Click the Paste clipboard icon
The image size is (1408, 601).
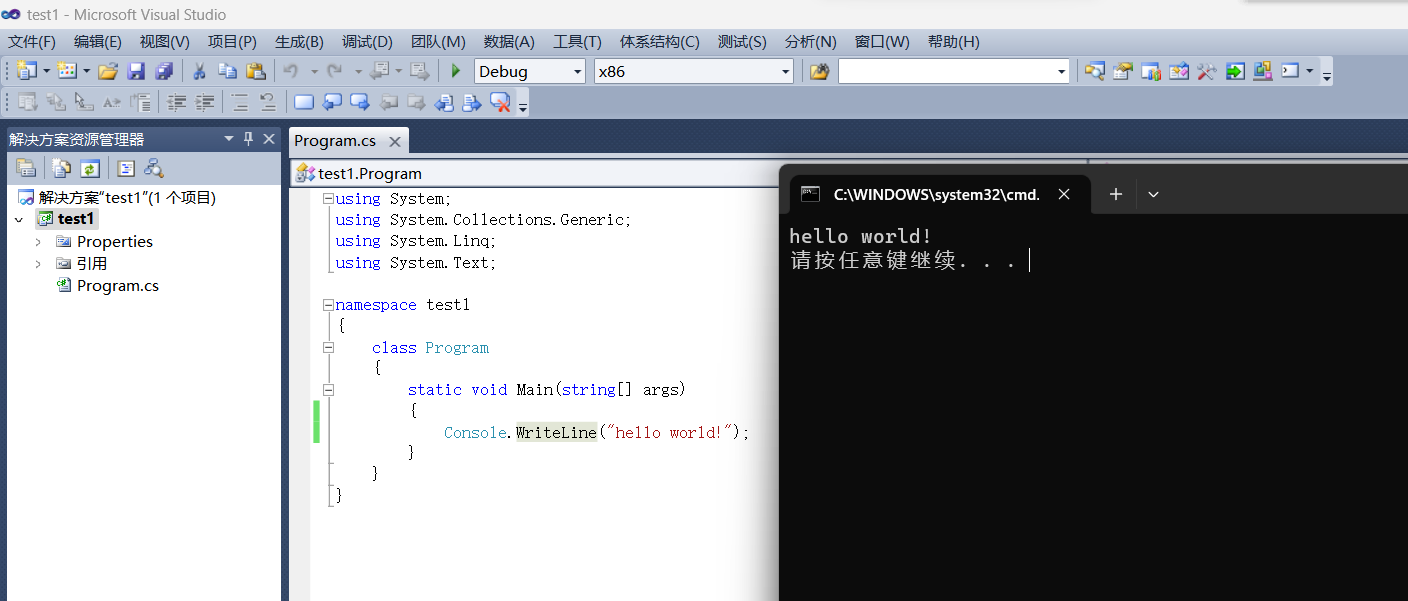(x=256, y=71)
